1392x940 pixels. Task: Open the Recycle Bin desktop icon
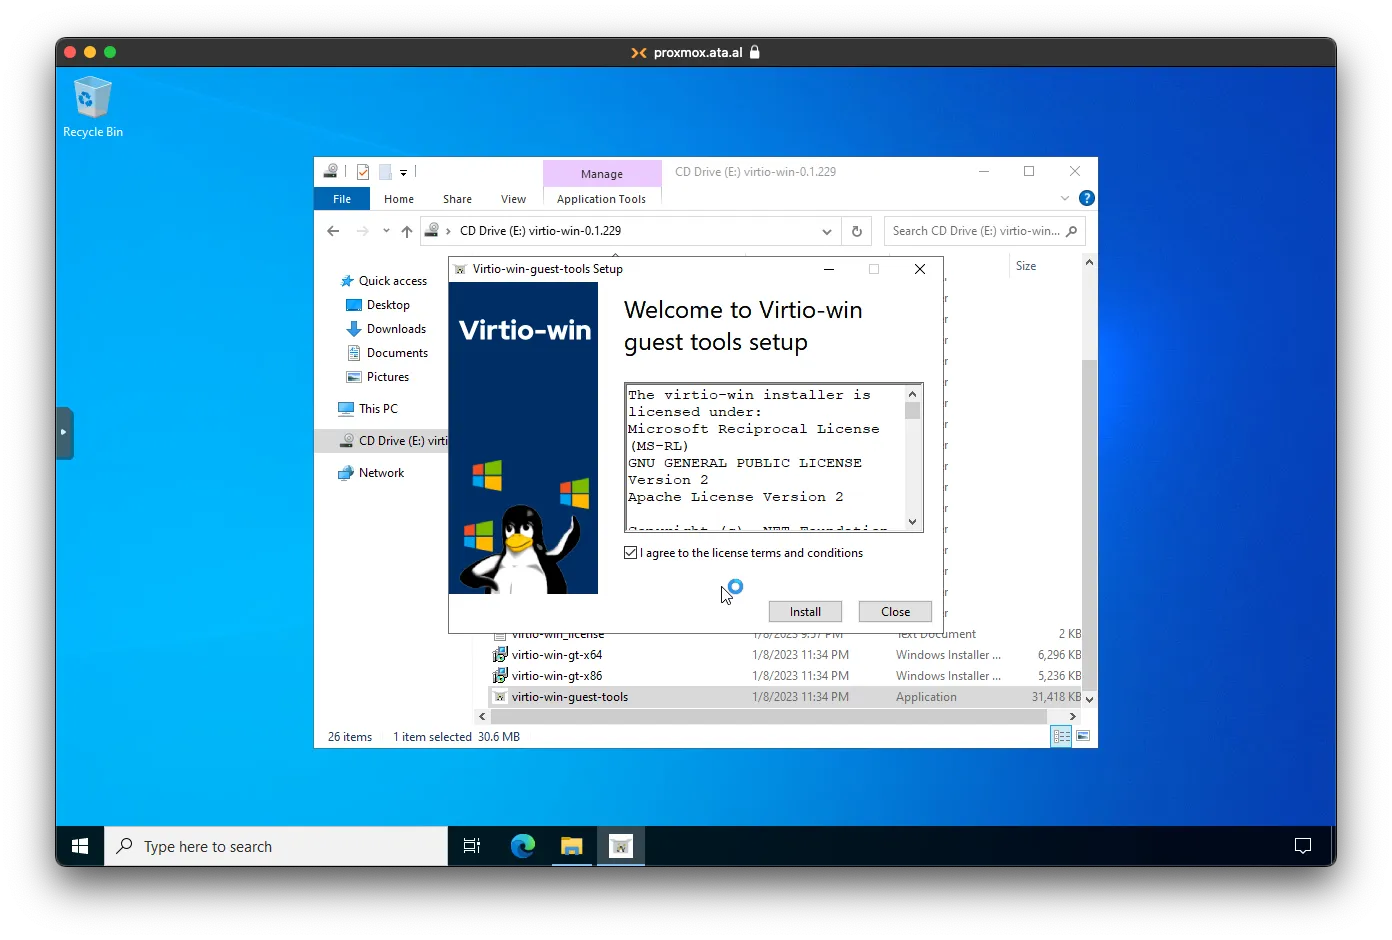(92, 107)
